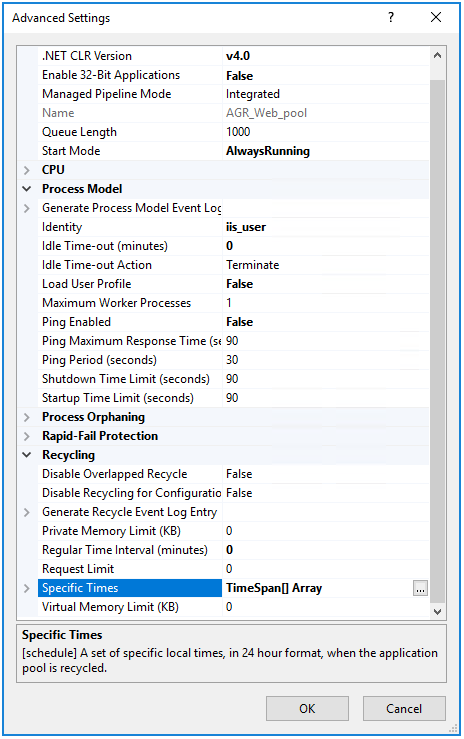Click the Queue Length value field
The height and width of the screenshot is (739, 464).
coord(326,132)
